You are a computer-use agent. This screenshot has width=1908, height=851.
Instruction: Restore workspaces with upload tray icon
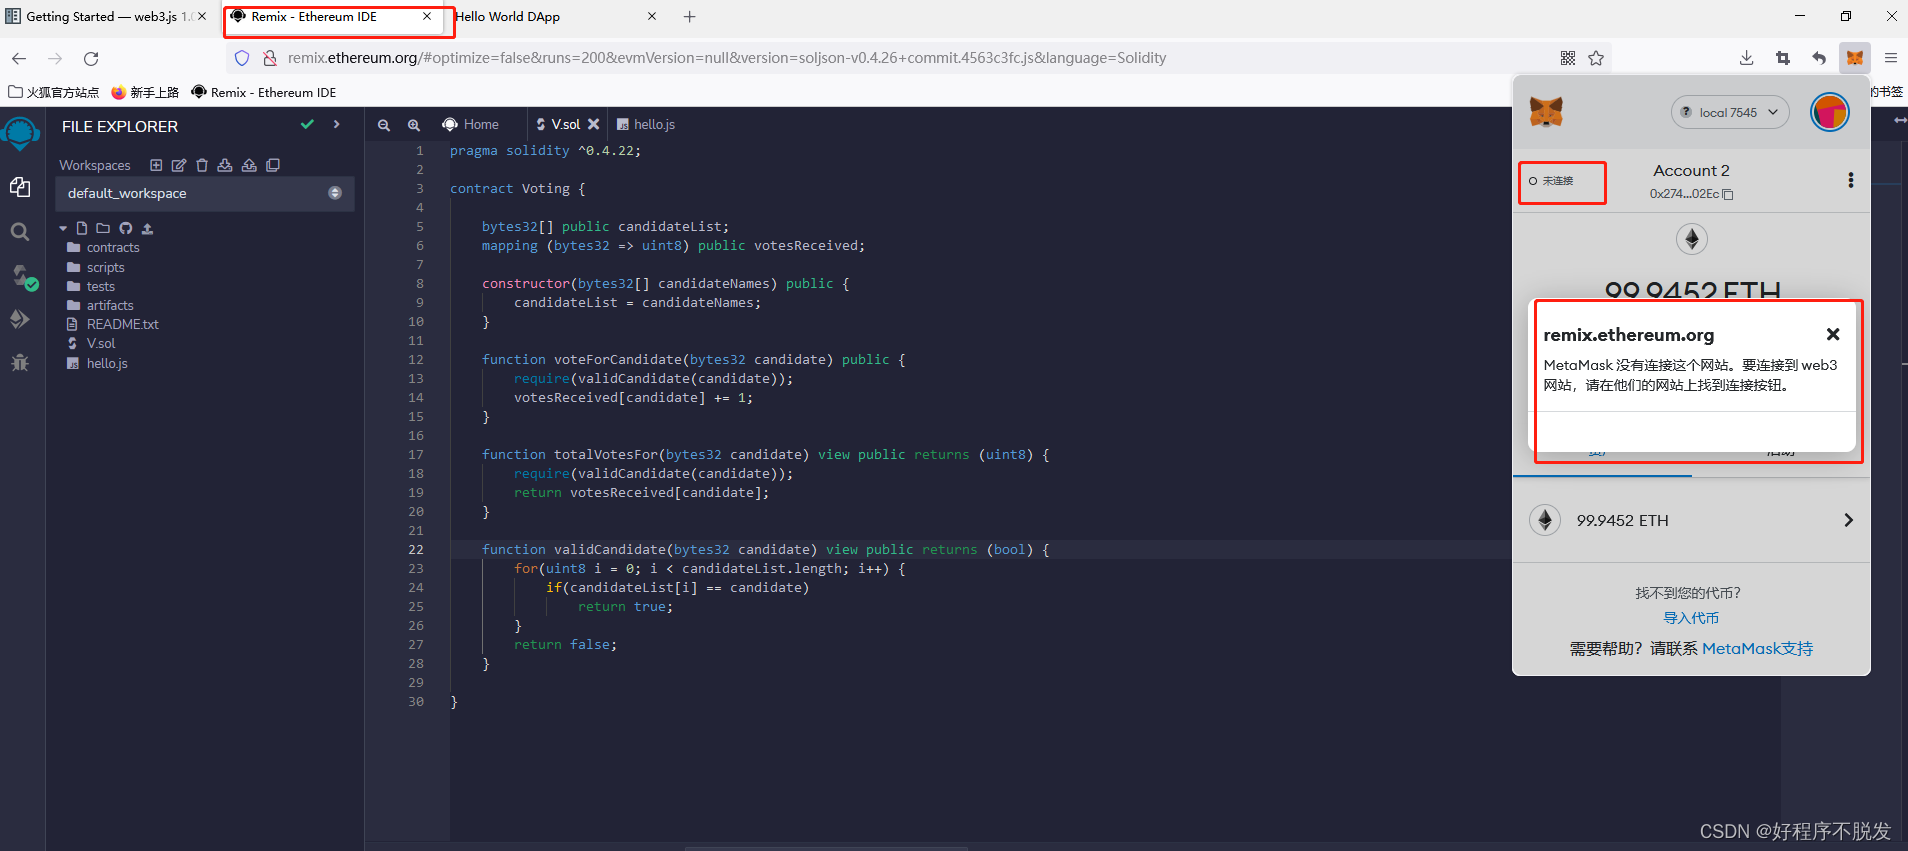pyautogui.click(x=249, y=165)
